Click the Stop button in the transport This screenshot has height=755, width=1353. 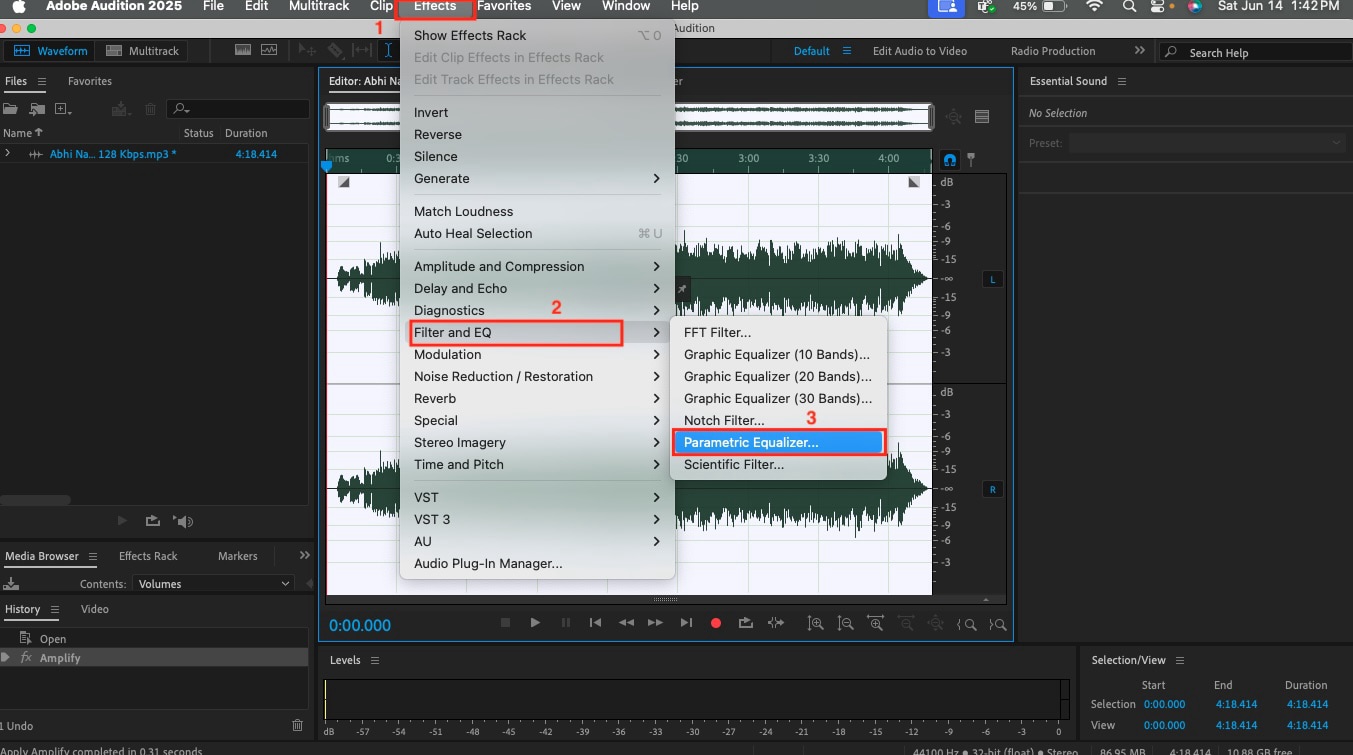coord(505,623)
